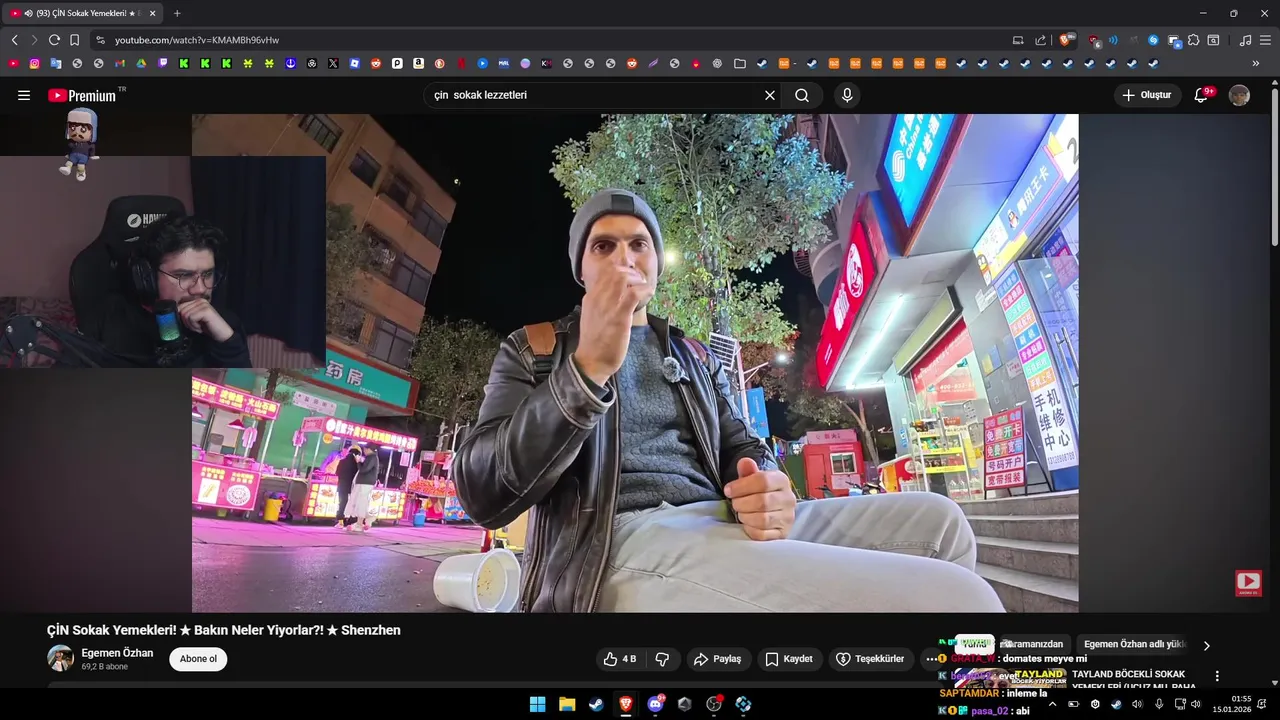Open YouTube notifications bell
1280x720 pixels.
tap(1202, 95)
